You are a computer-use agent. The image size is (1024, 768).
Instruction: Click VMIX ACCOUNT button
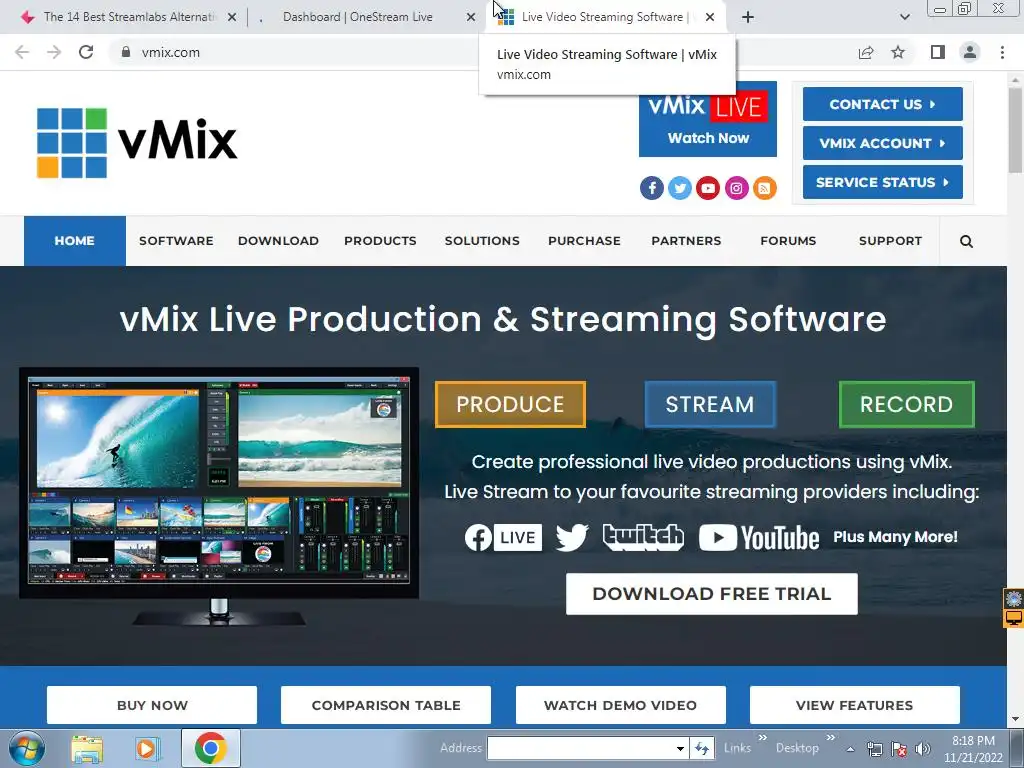point(882,143)
